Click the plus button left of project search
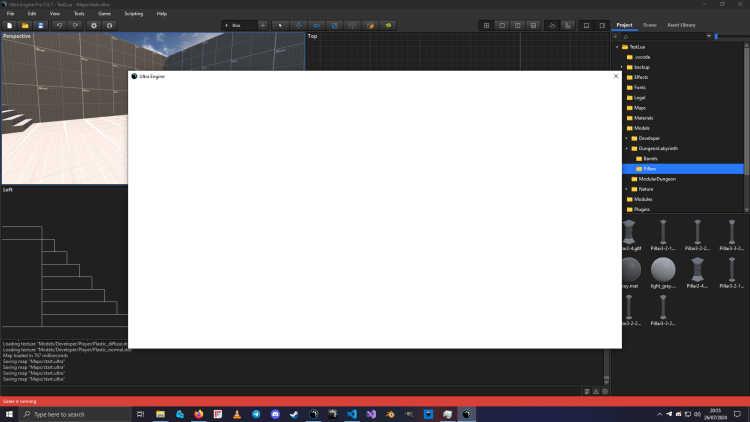 [615, 36]
